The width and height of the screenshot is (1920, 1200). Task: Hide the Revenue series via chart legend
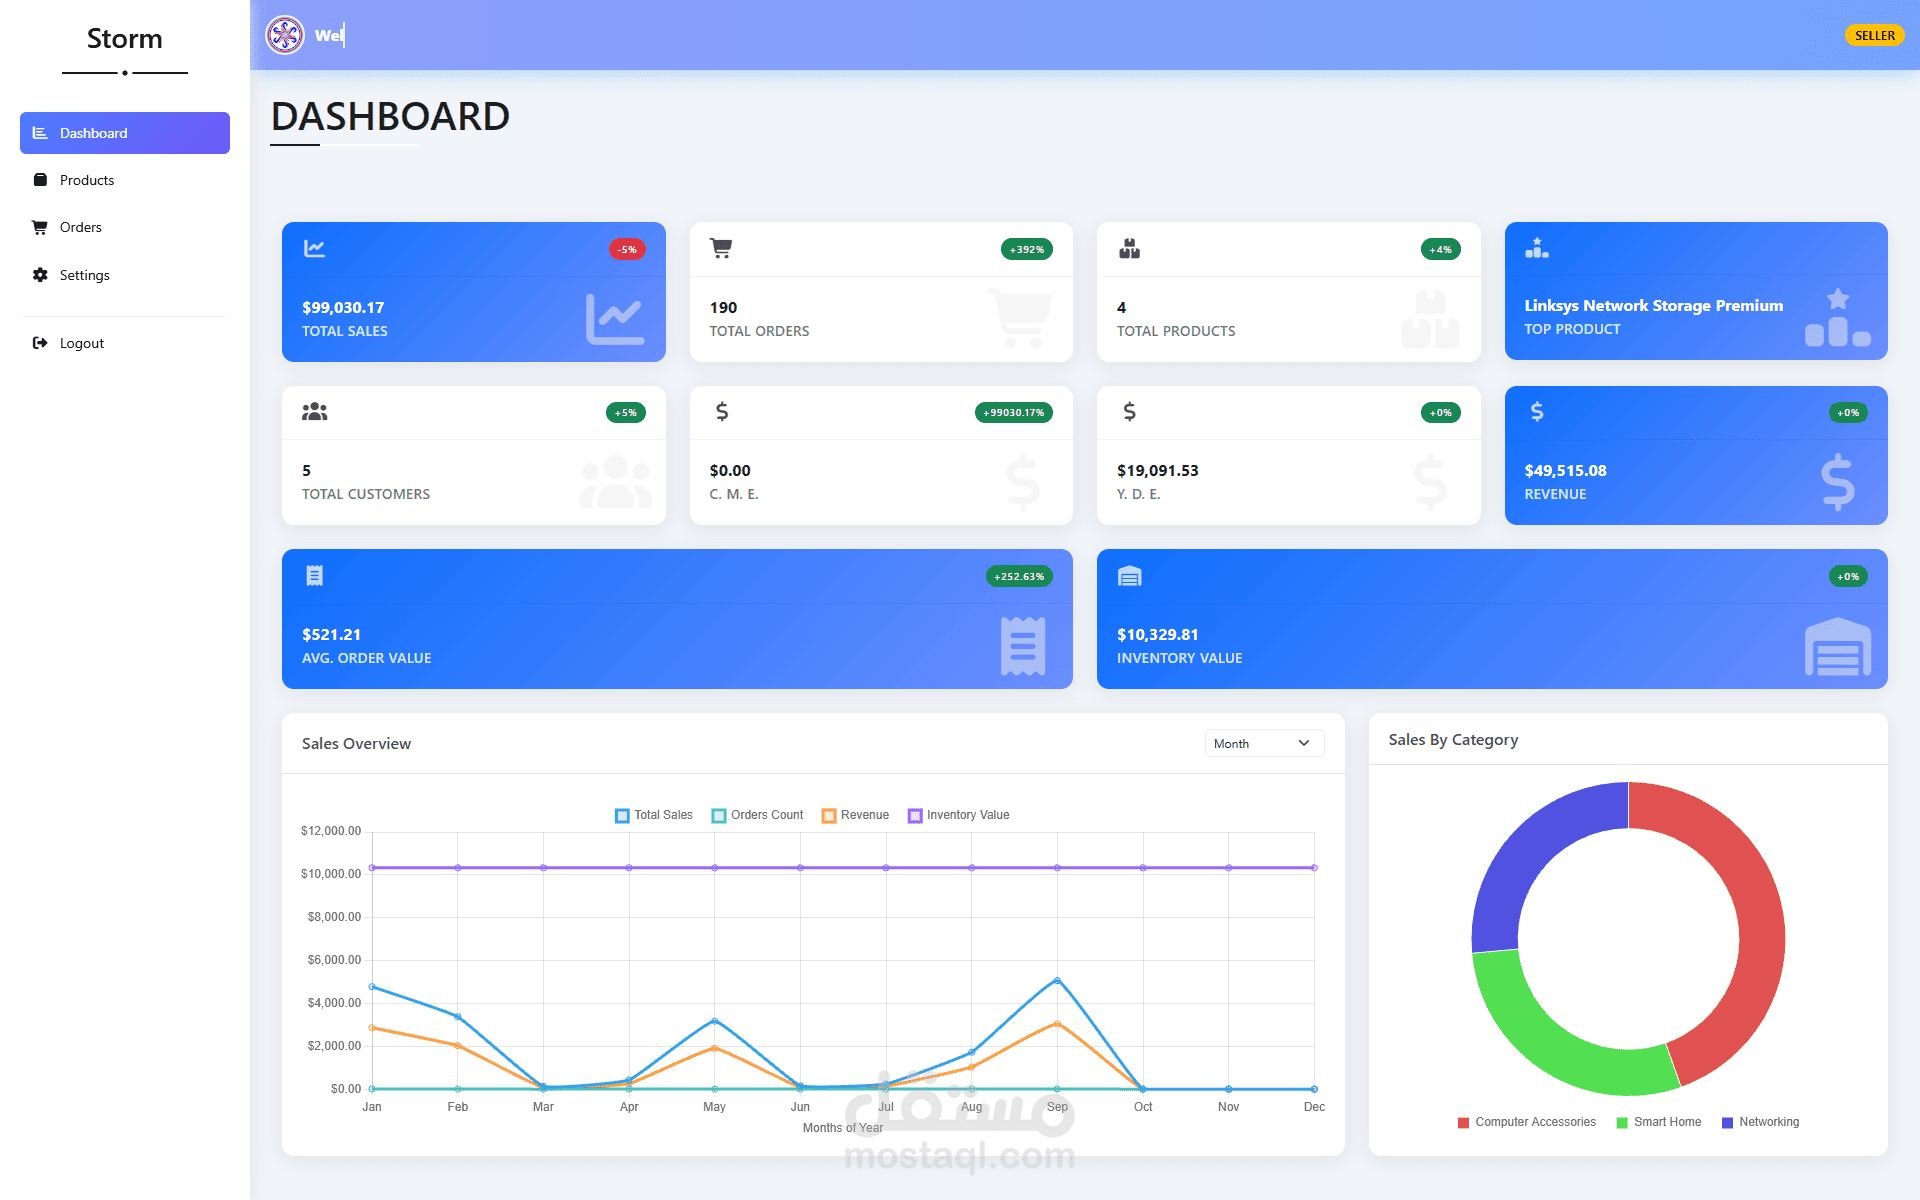coord(855,815)
